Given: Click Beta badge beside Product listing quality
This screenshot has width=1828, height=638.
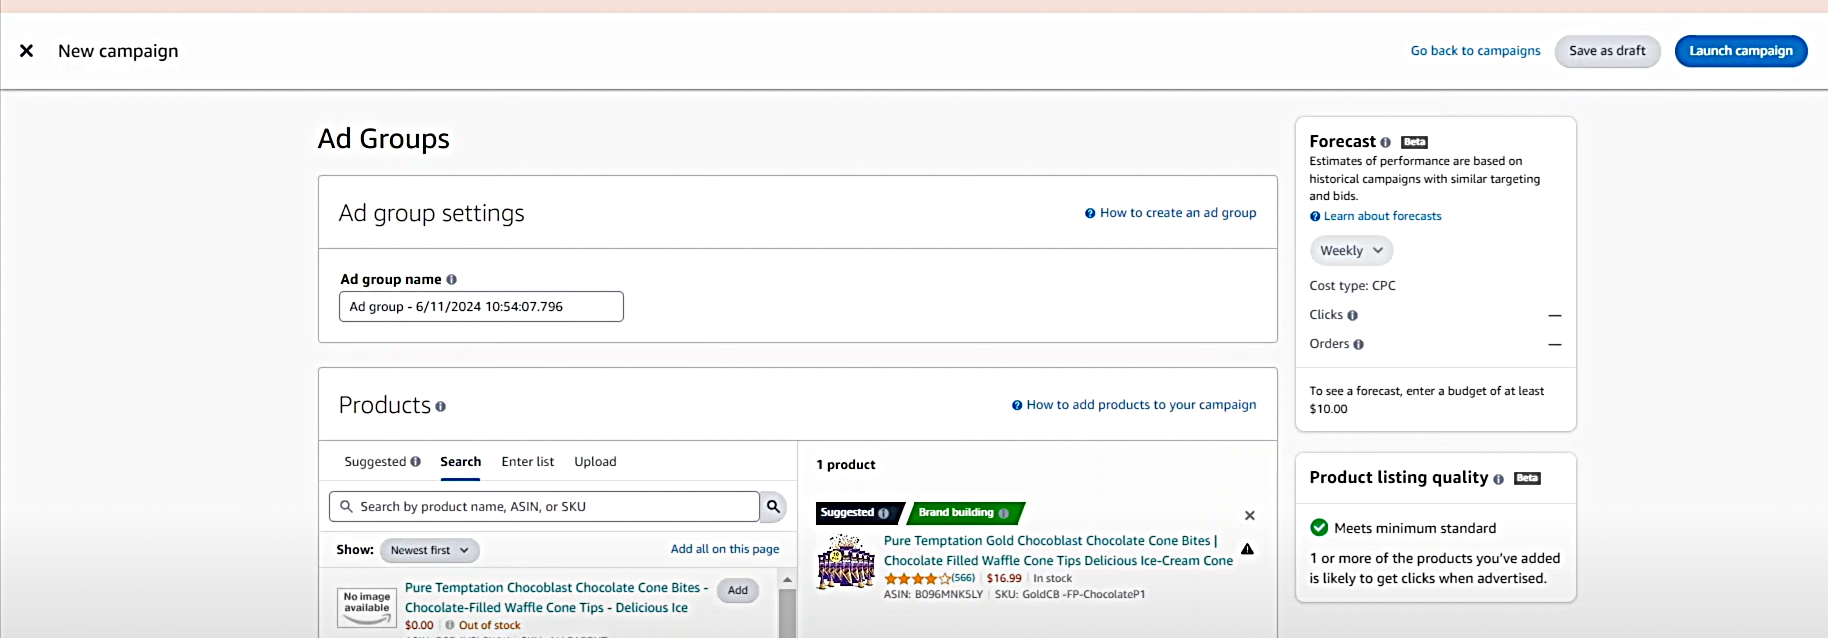Looking at the screenshot, I should (1527, 478).
